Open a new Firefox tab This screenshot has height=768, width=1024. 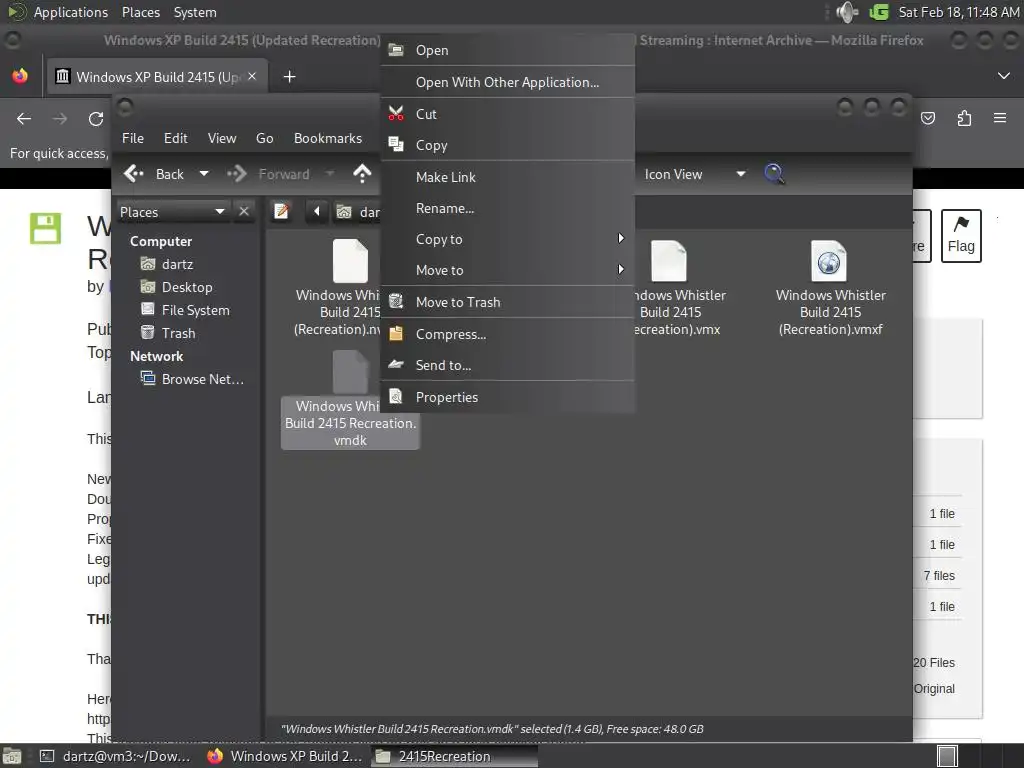tap(289, 76)
